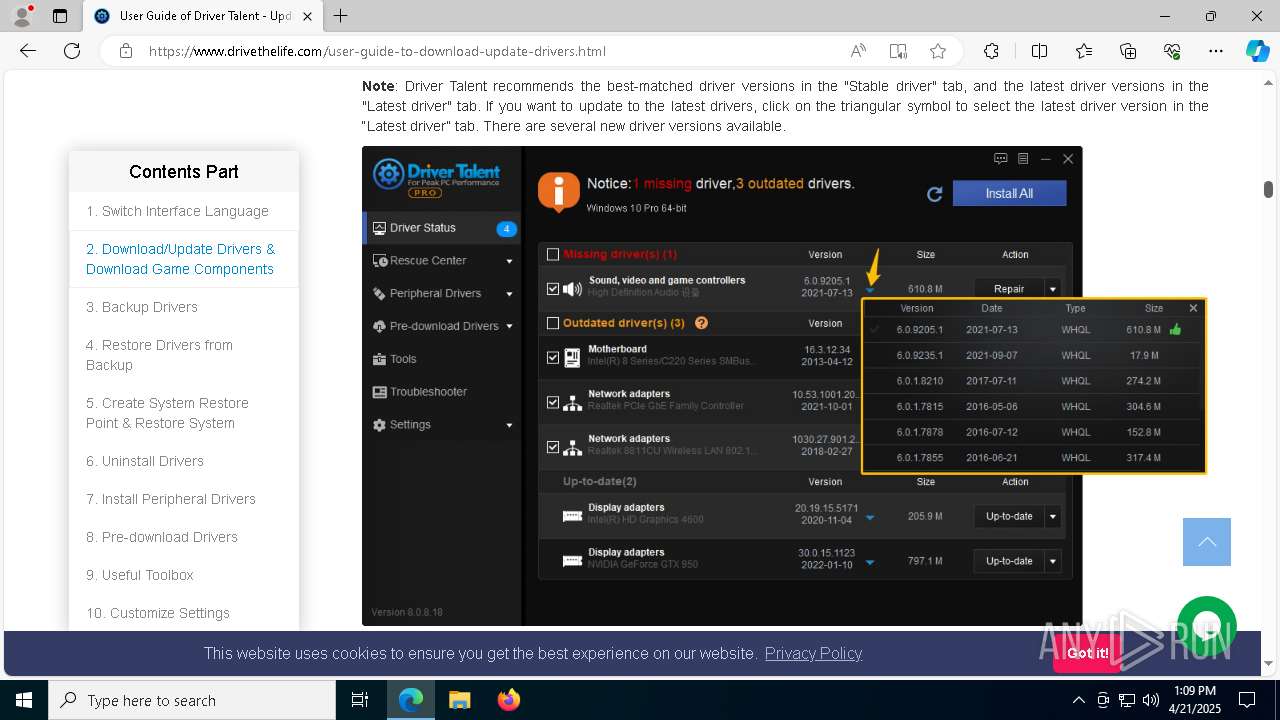Screen dimensions: 1280x720
Task: Expand the Rescue Center menu arrow
Action: pos(509,261)
